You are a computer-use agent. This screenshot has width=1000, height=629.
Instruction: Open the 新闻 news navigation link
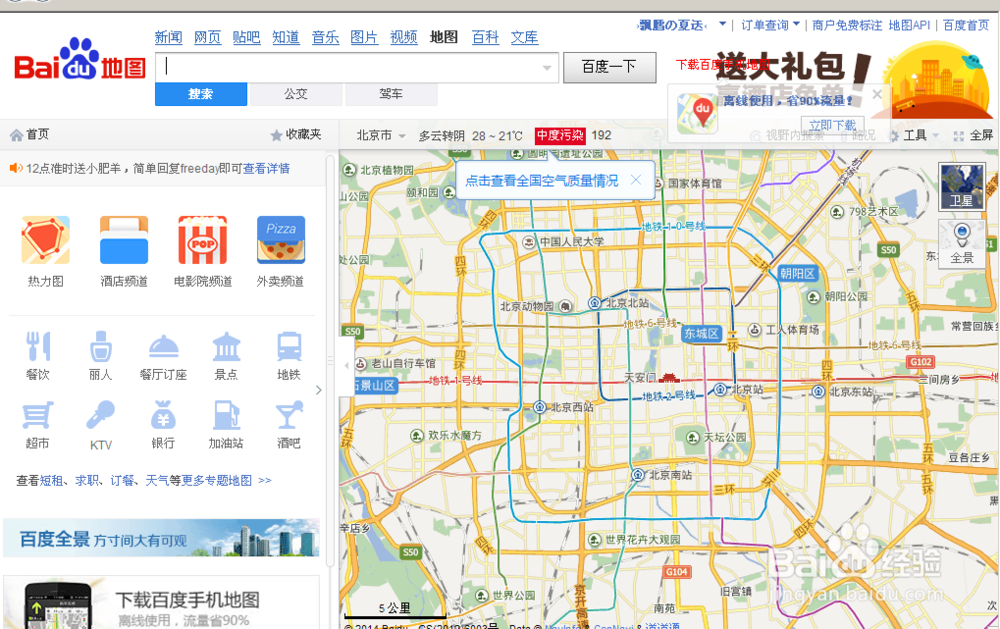coord(168,37)
